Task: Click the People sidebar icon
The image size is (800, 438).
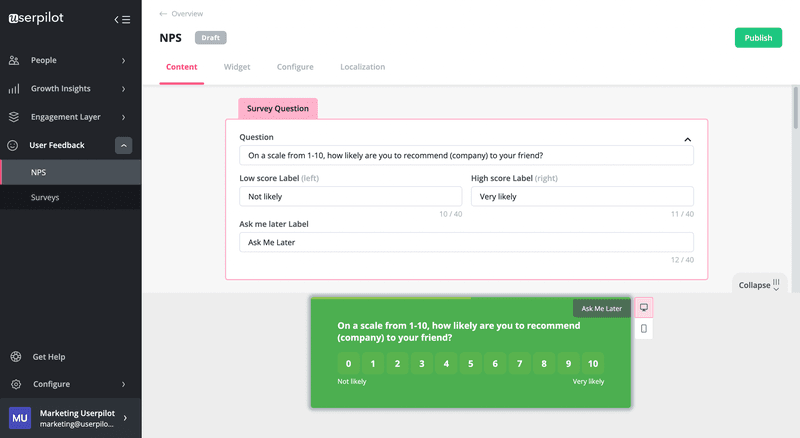Action: 14,60
